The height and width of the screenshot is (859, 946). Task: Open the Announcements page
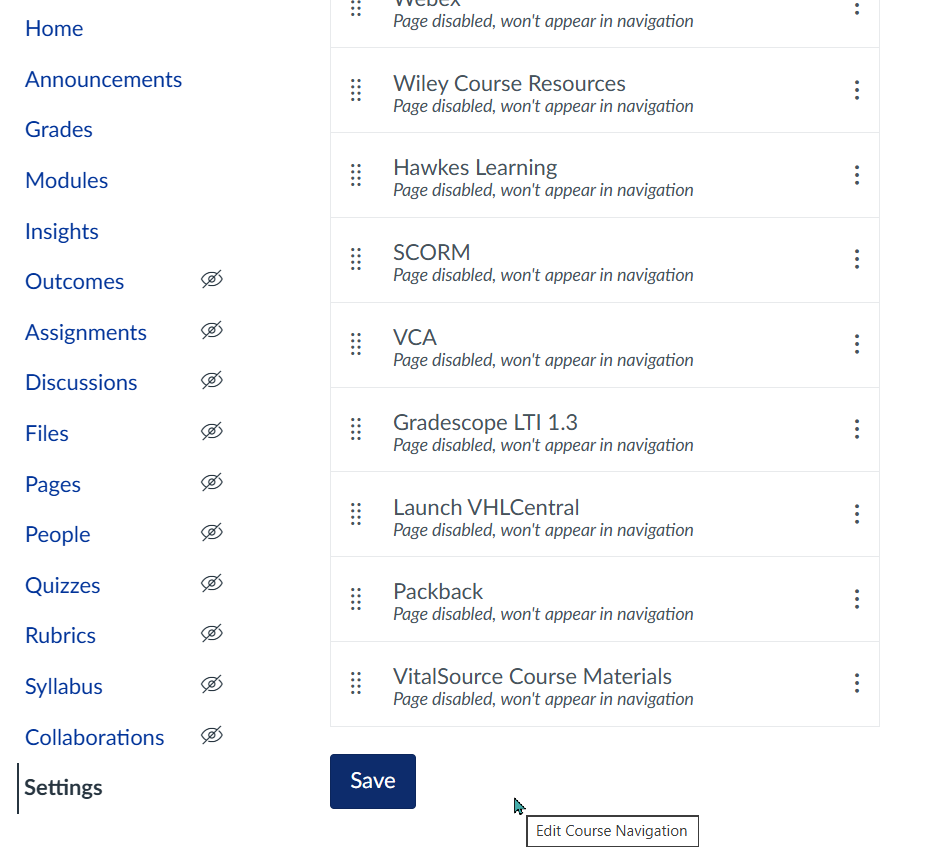103,79
